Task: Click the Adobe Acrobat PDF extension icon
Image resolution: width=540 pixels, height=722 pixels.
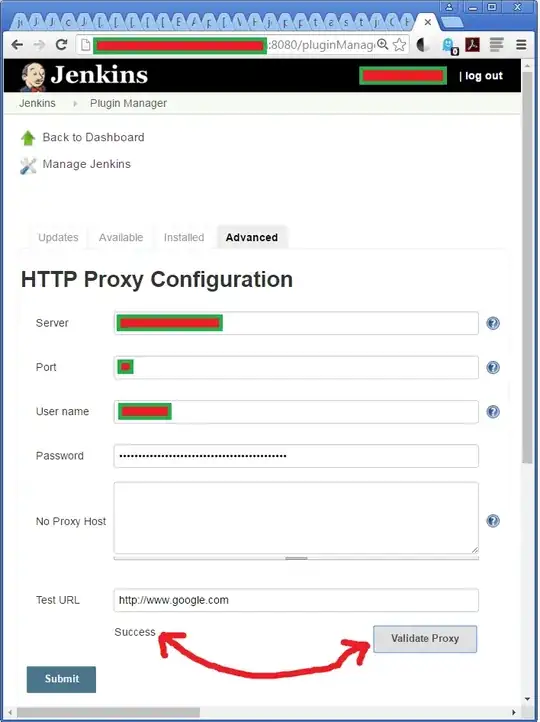Action: 472,45
